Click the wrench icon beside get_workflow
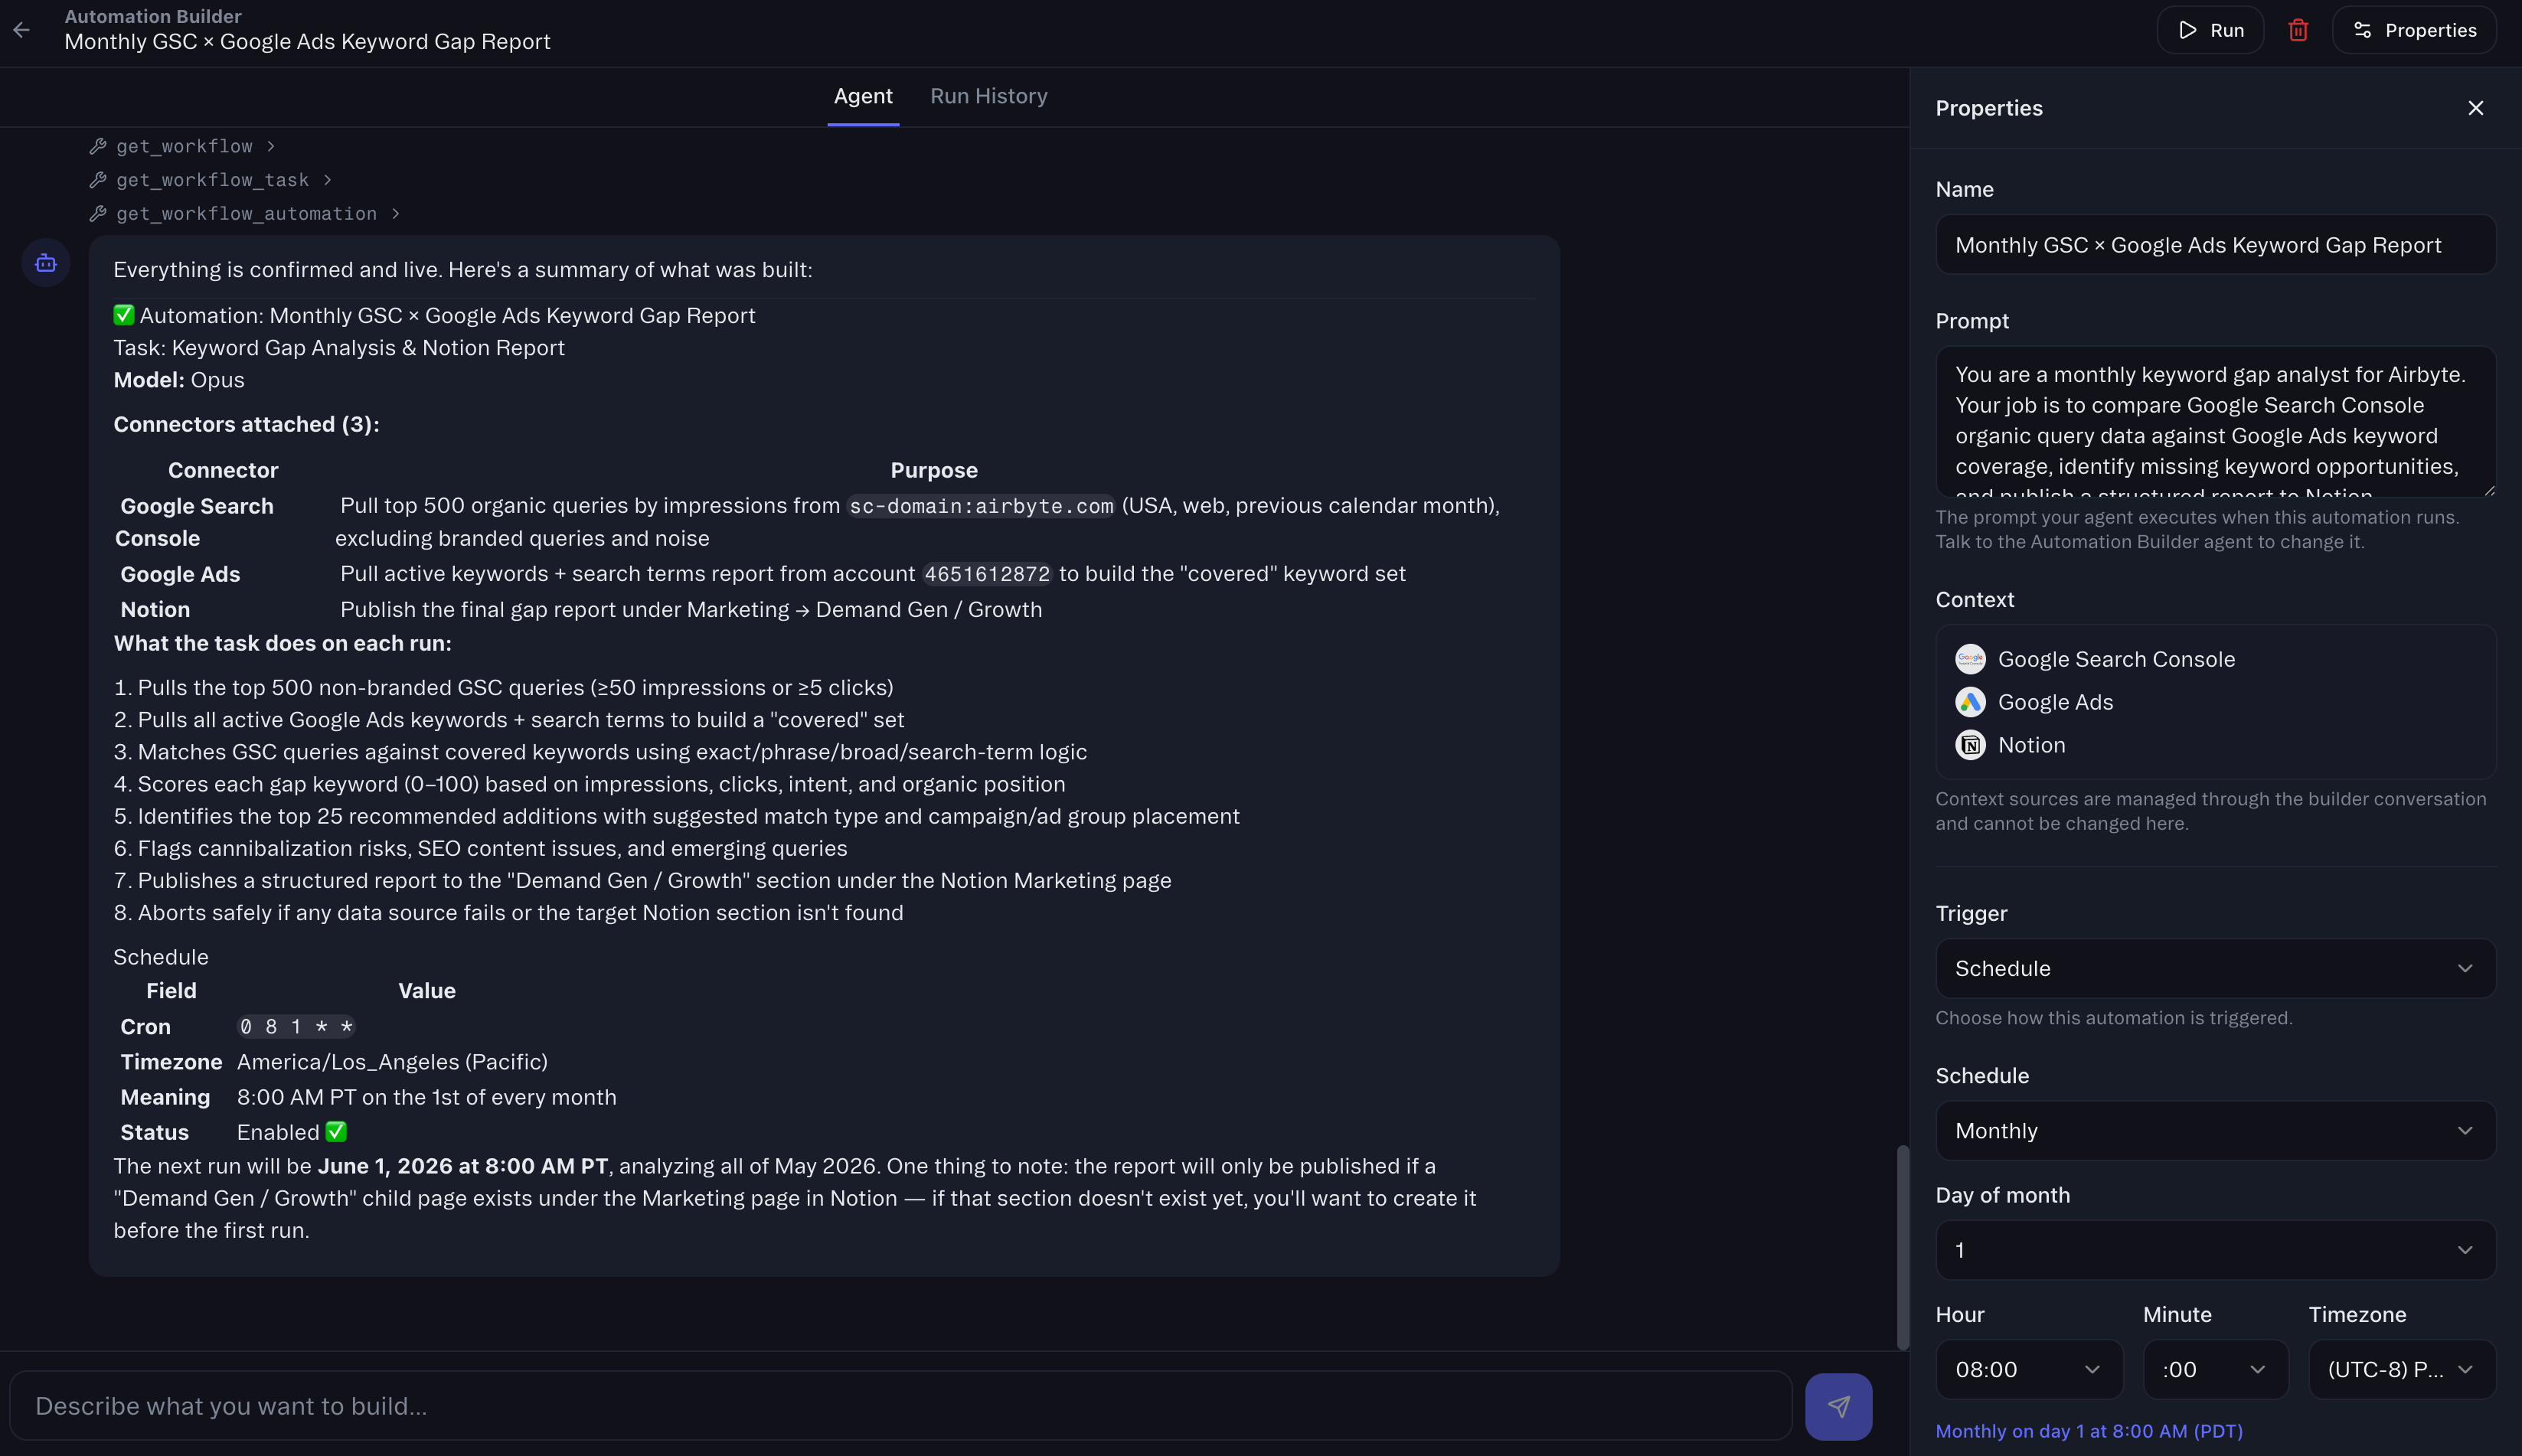 [98, 146]
